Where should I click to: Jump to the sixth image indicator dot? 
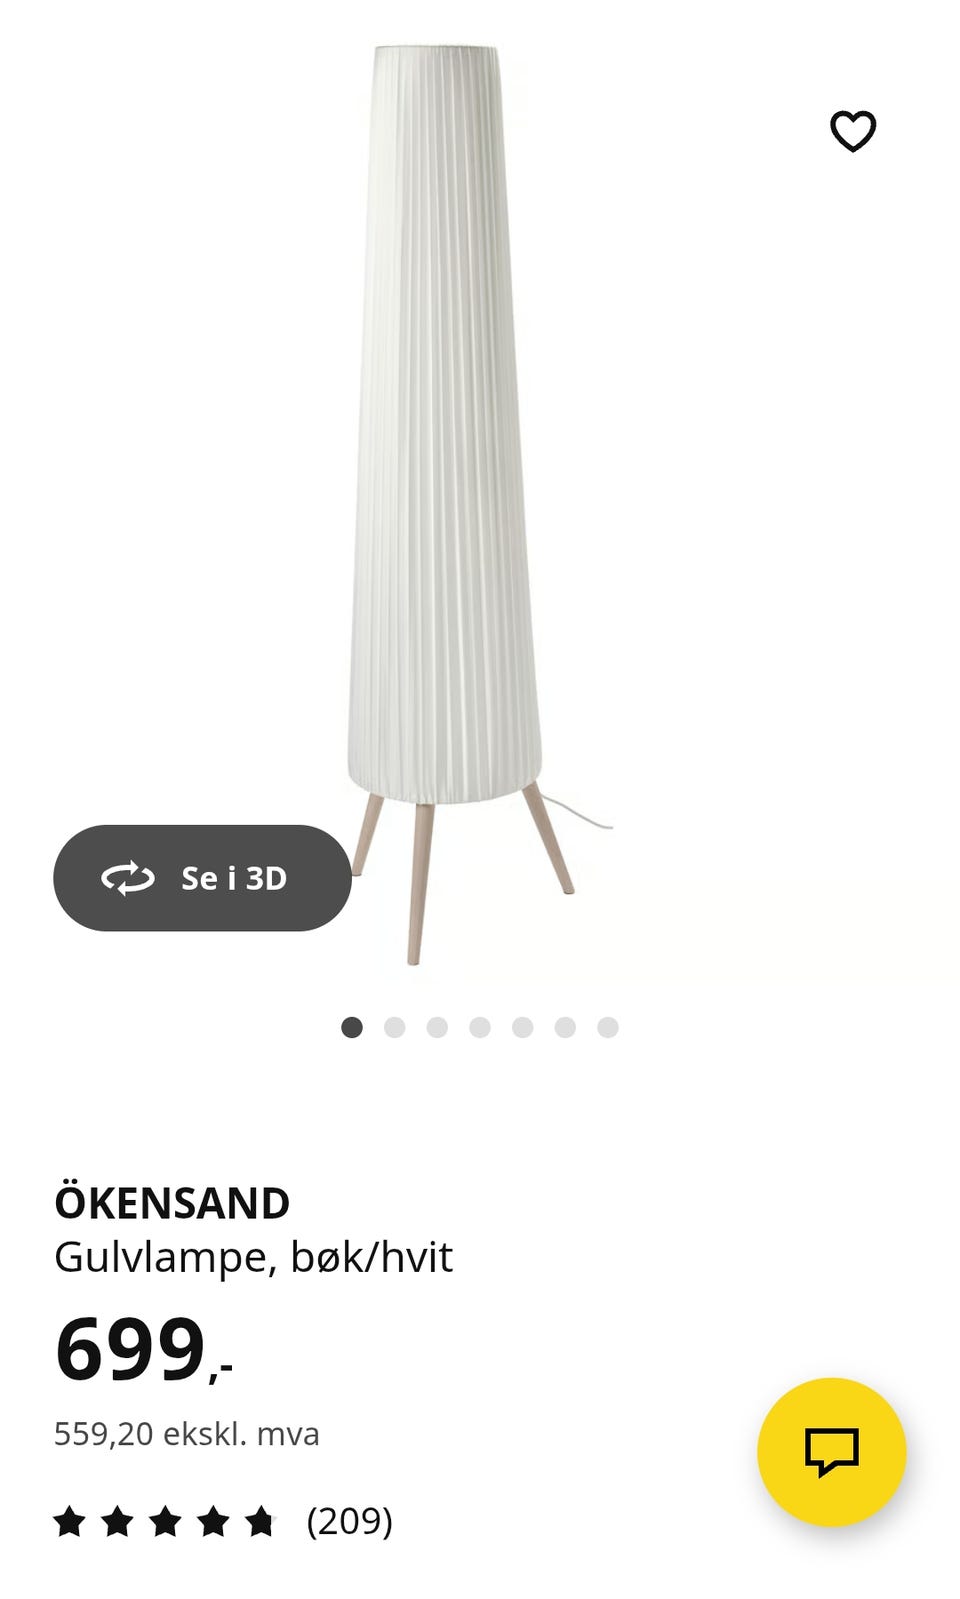pos(565,1027)
